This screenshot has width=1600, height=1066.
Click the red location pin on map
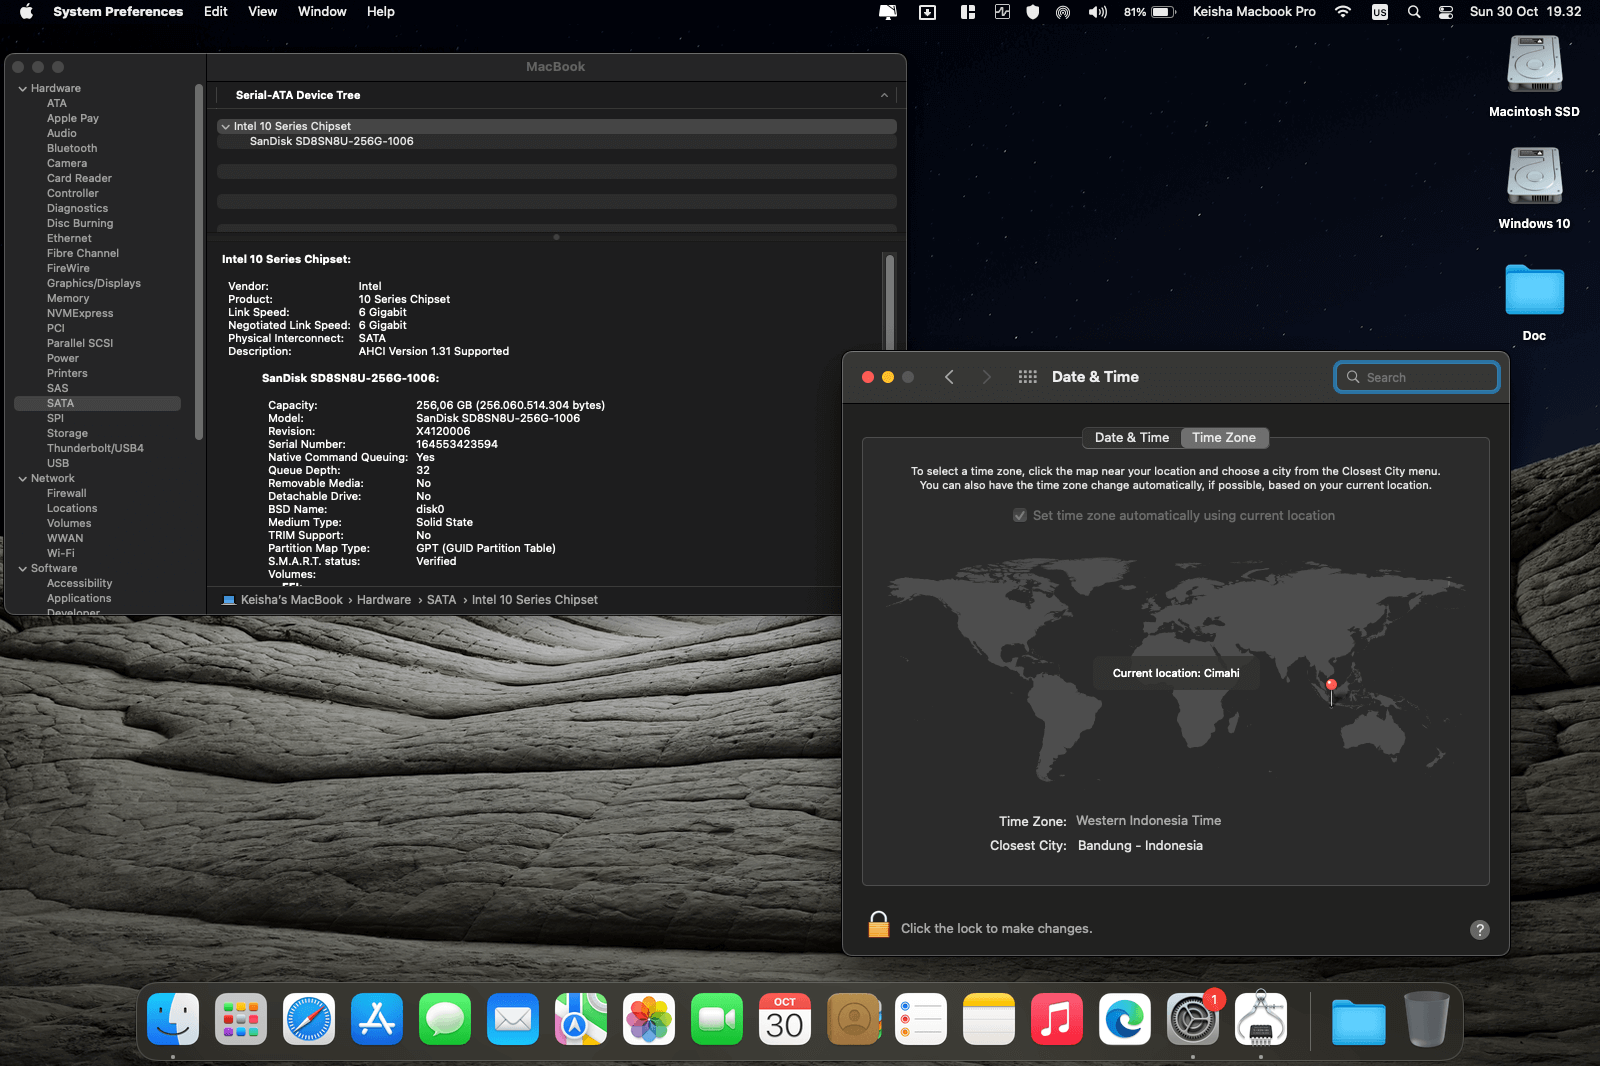1331,686
